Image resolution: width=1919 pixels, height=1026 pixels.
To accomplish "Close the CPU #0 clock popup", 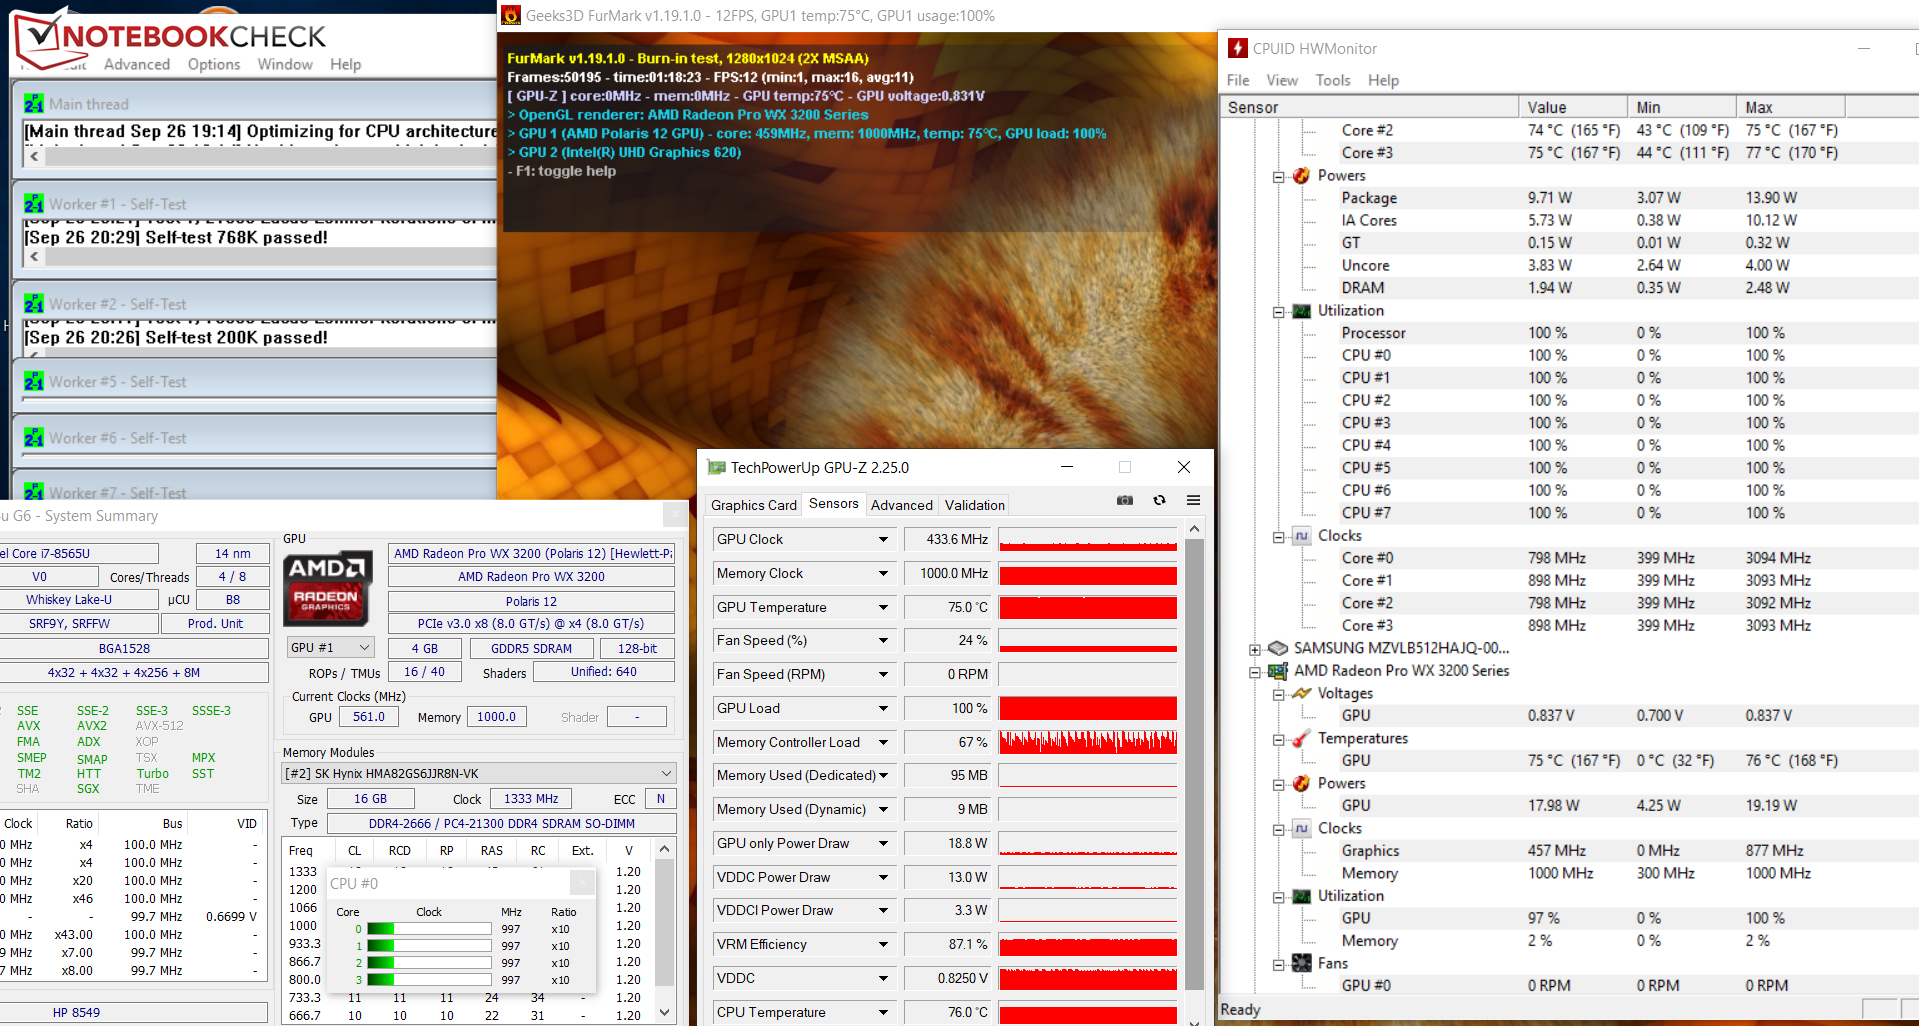I will [x=582, y=883].
